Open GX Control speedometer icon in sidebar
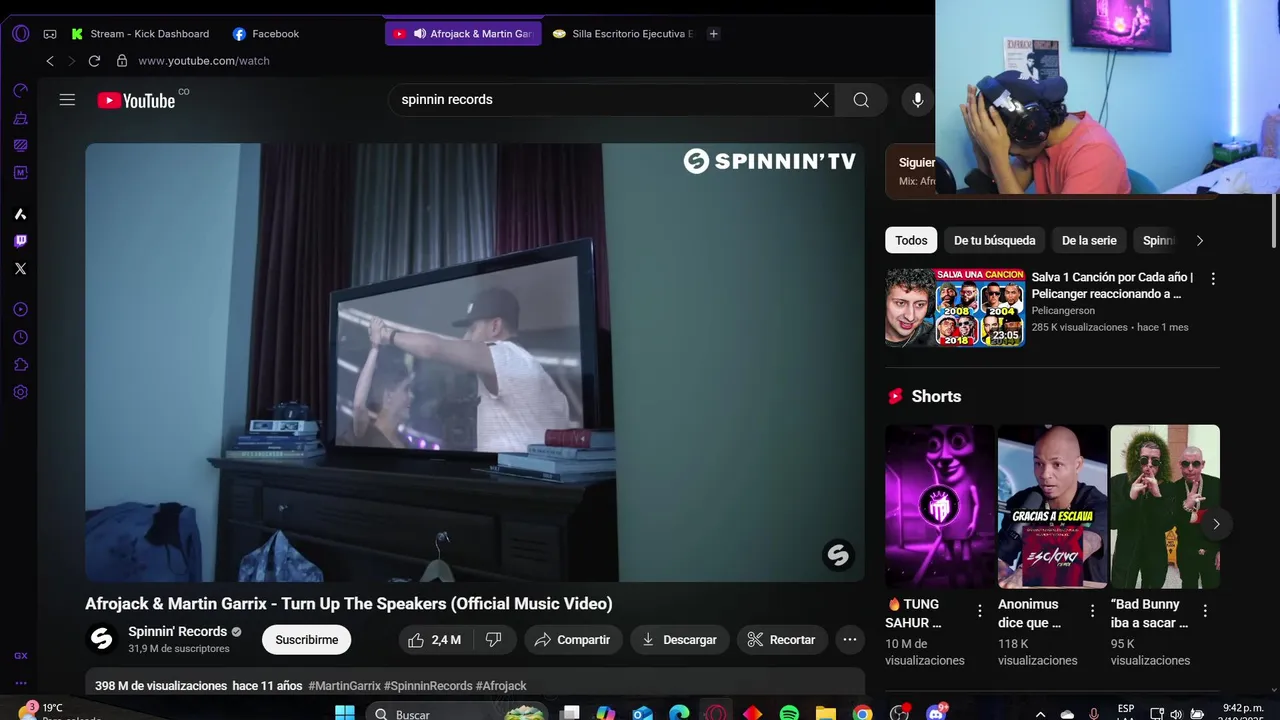1280x720 pixels. coord(20,91)
